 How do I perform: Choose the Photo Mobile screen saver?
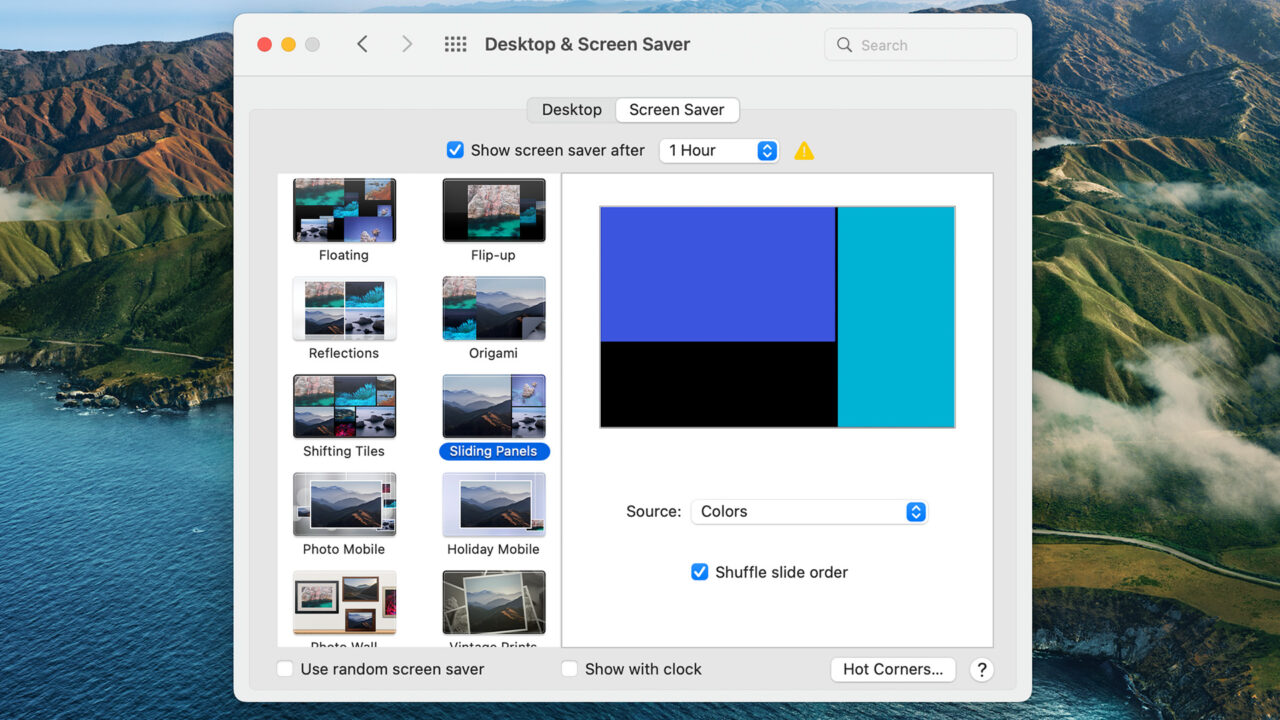(344, 504)
